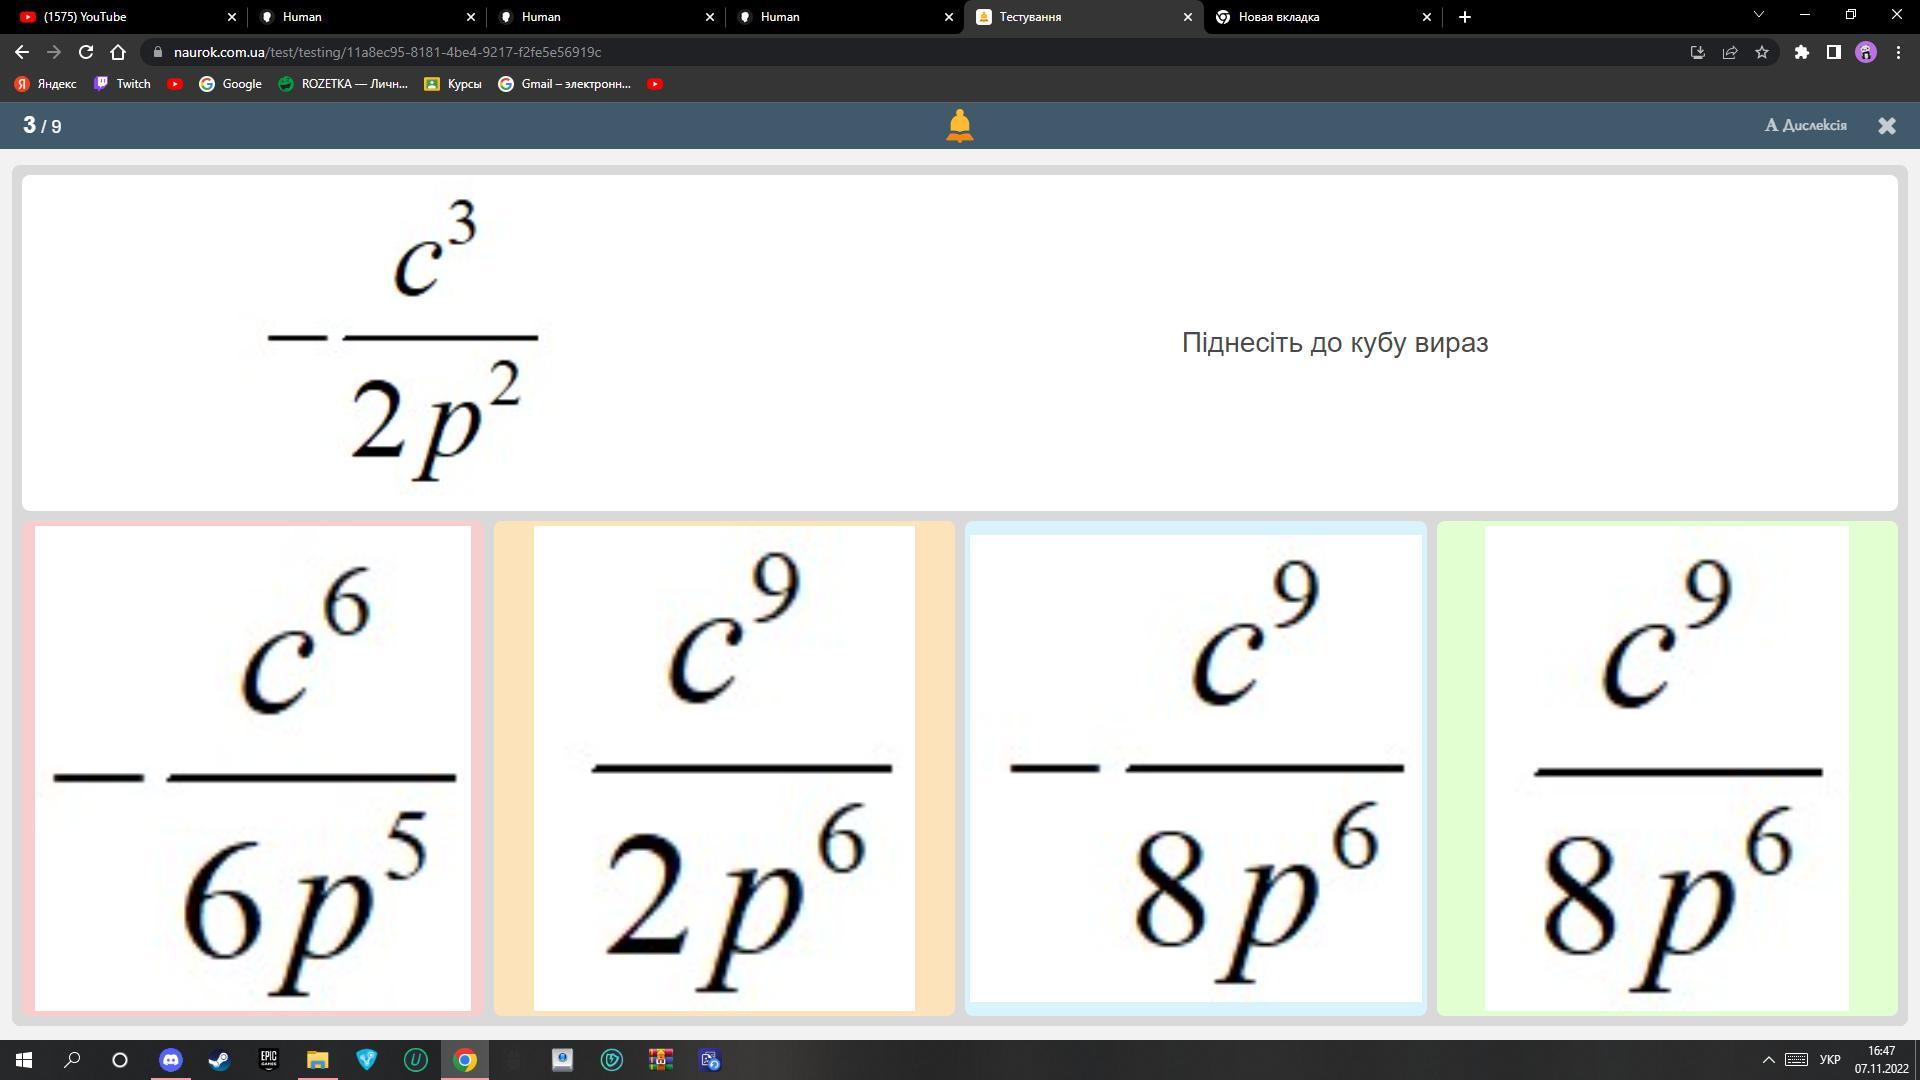Choose the green answer with positive c⁹ over 8p⁶
1920x1080 pixels.
click(x=1667, y=768)
